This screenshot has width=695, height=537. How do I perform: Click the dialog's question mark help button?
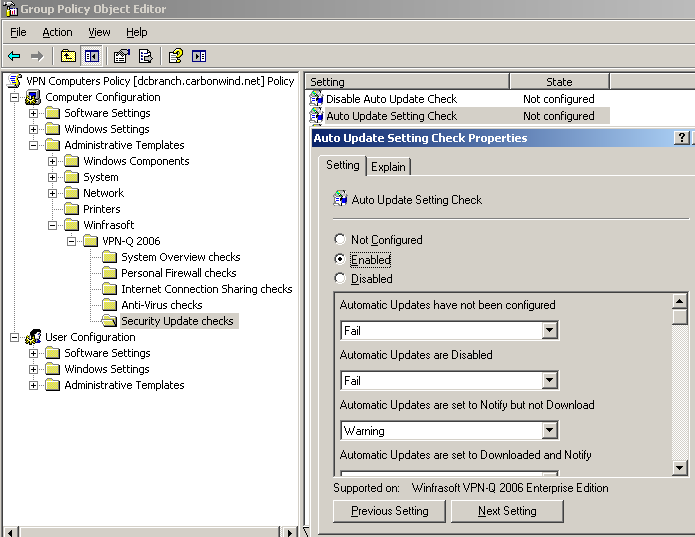[681, 138]
